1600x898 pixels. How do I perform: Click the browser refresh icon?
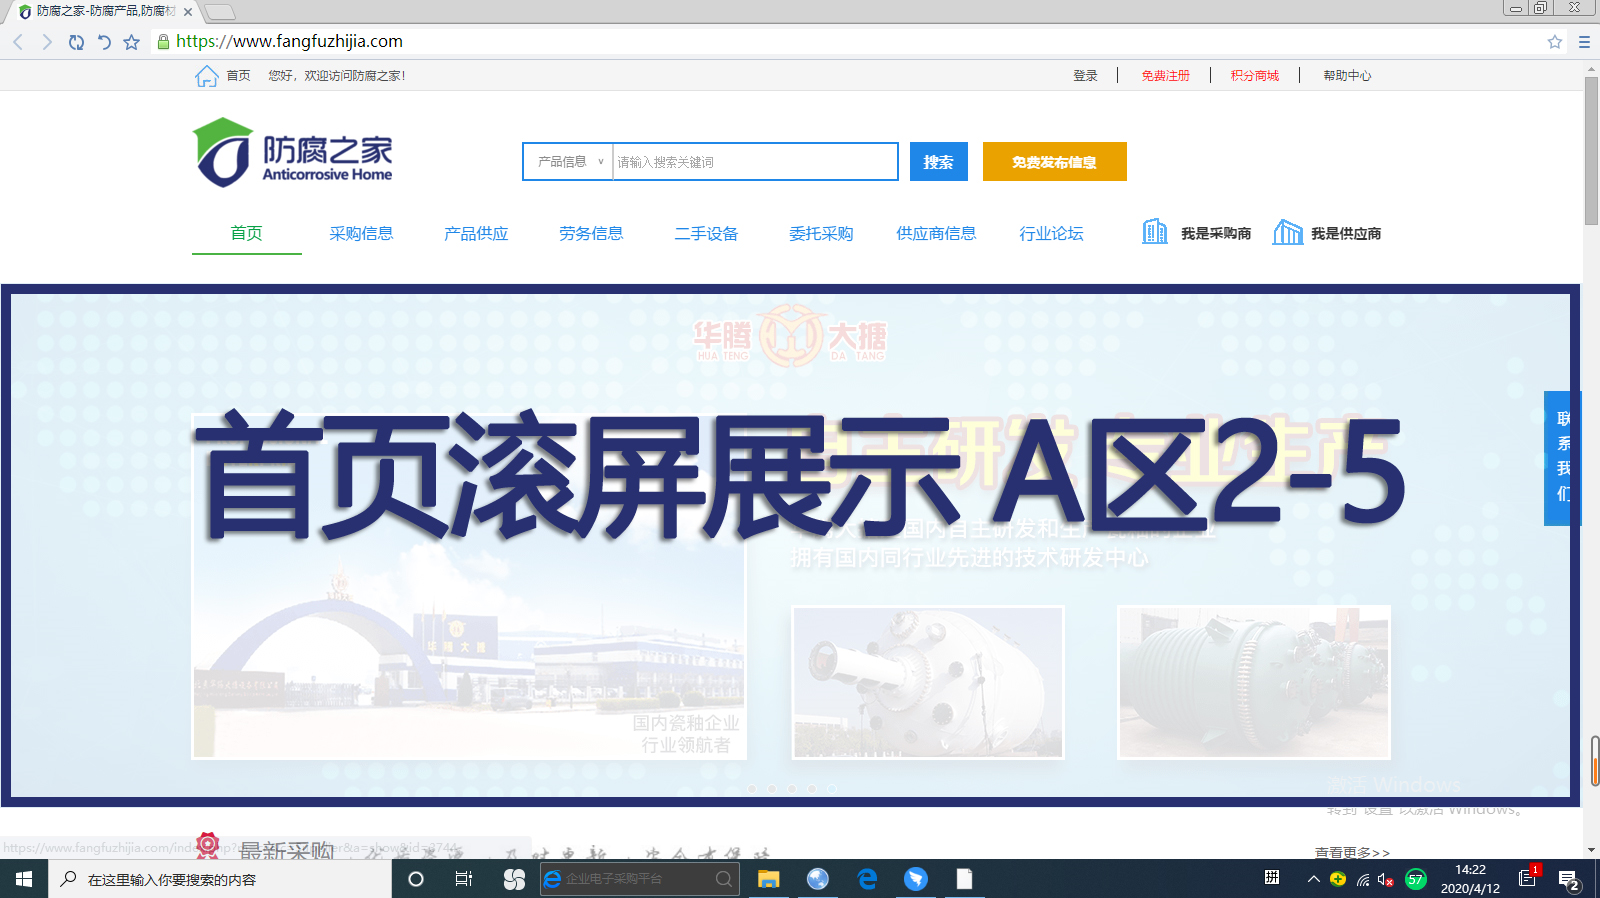pyautogui.click(x=76, y=42)
